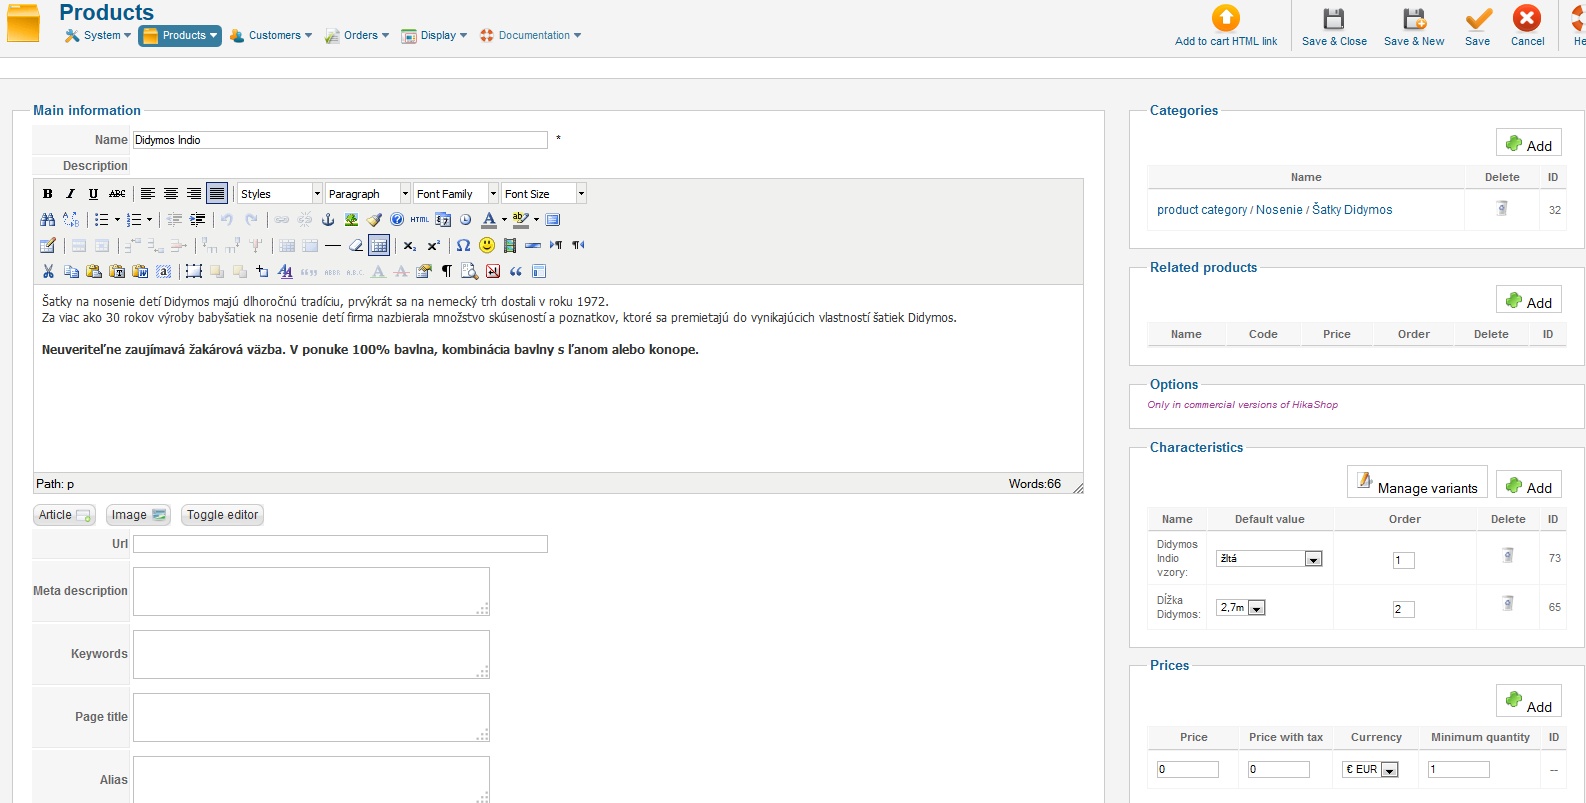Apply bold formatting in the editor

coord(47,194)
